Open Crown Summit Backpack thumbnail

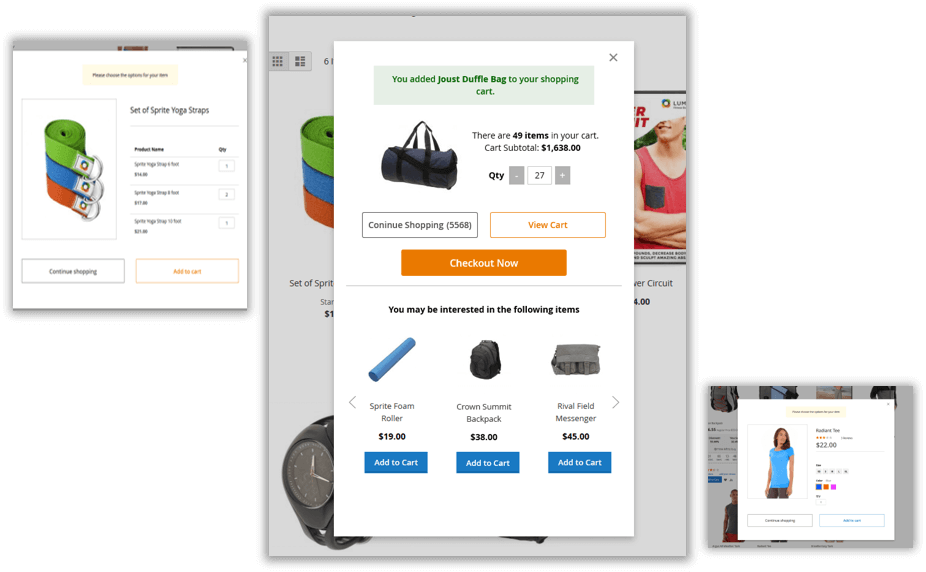485,359
